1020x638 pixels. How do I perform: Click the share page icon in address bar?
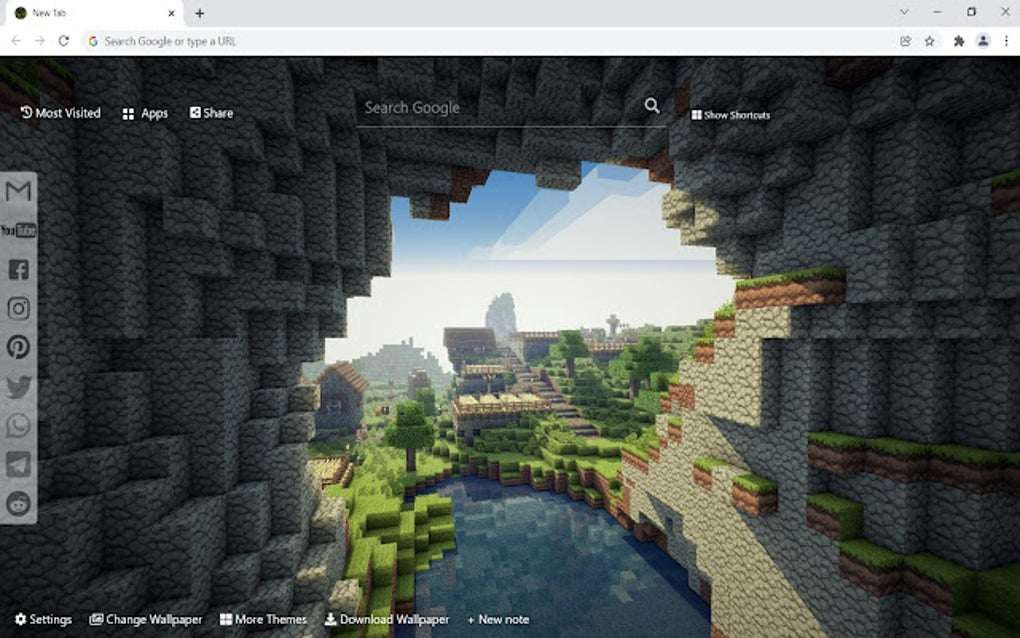pyautogui.click(x=906, y=41)
